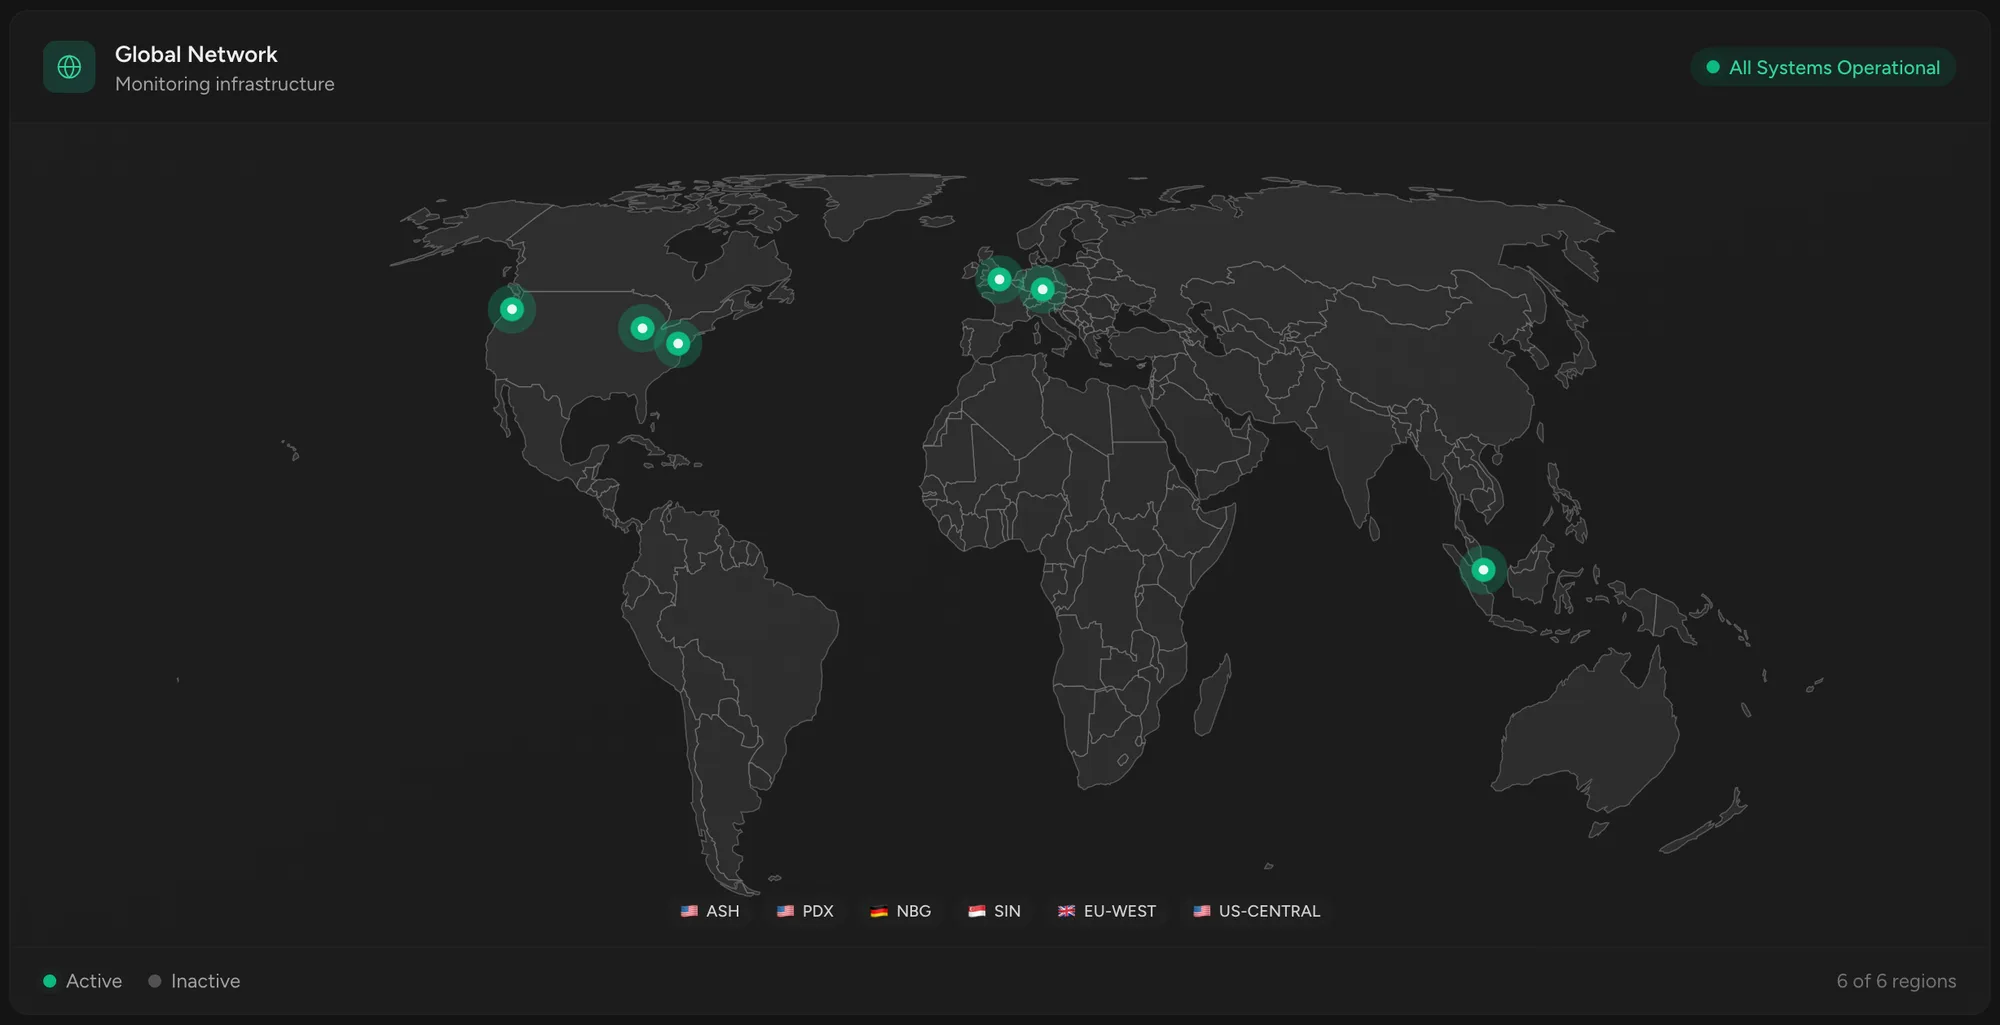The height and width of the screenshot is (1025, 2000).
Task: Click the Active legend entry
Action: coord(83,981)
